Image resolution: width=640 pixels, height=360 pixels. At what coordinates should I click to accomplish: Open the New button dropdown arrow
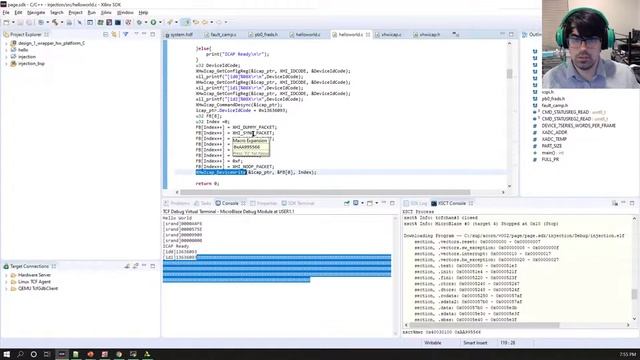pyautogui.click(x=13, y=22)
